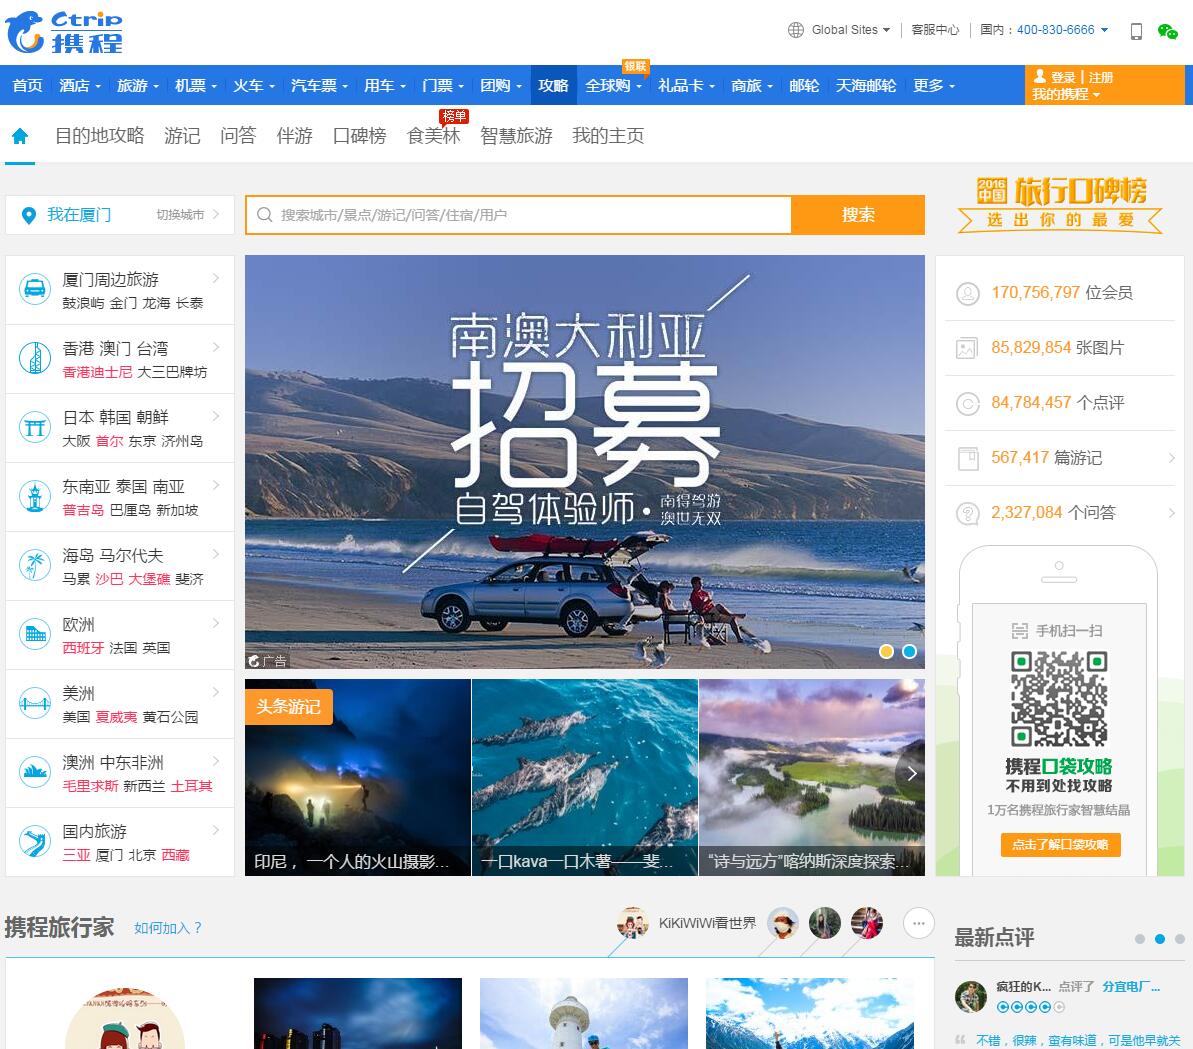Click the WeChat icon in the header

pos(1167,31)
